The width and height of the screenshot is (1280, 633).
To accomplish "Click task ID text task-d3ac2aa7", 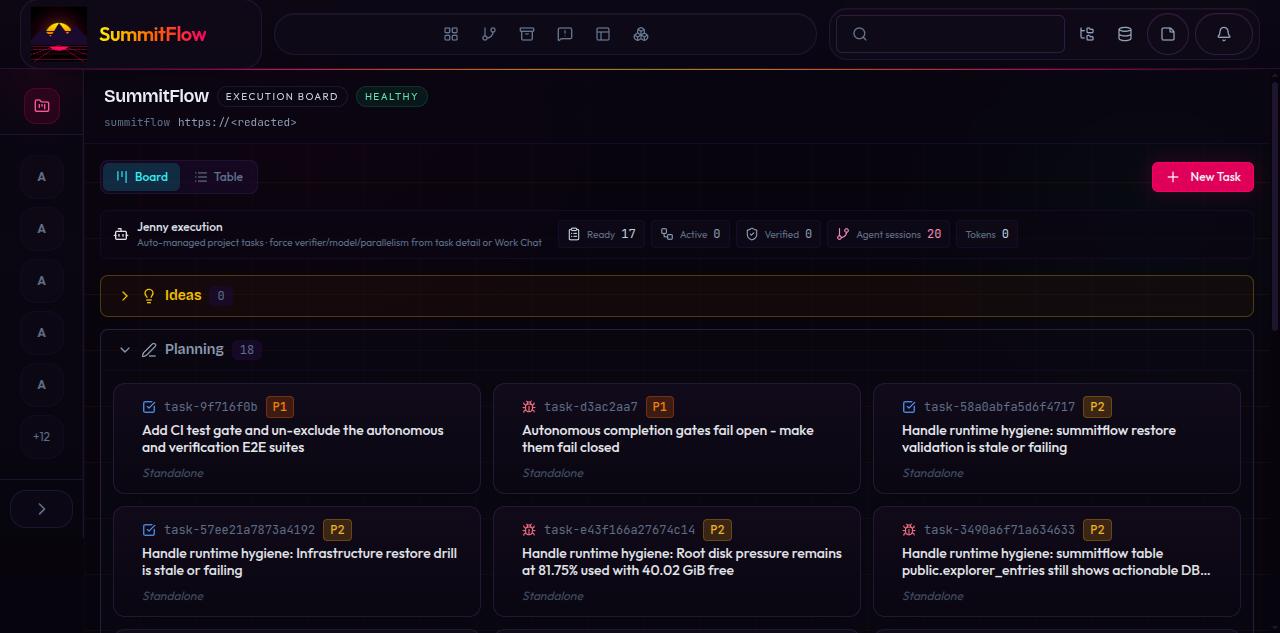I will tap(591, 407).
